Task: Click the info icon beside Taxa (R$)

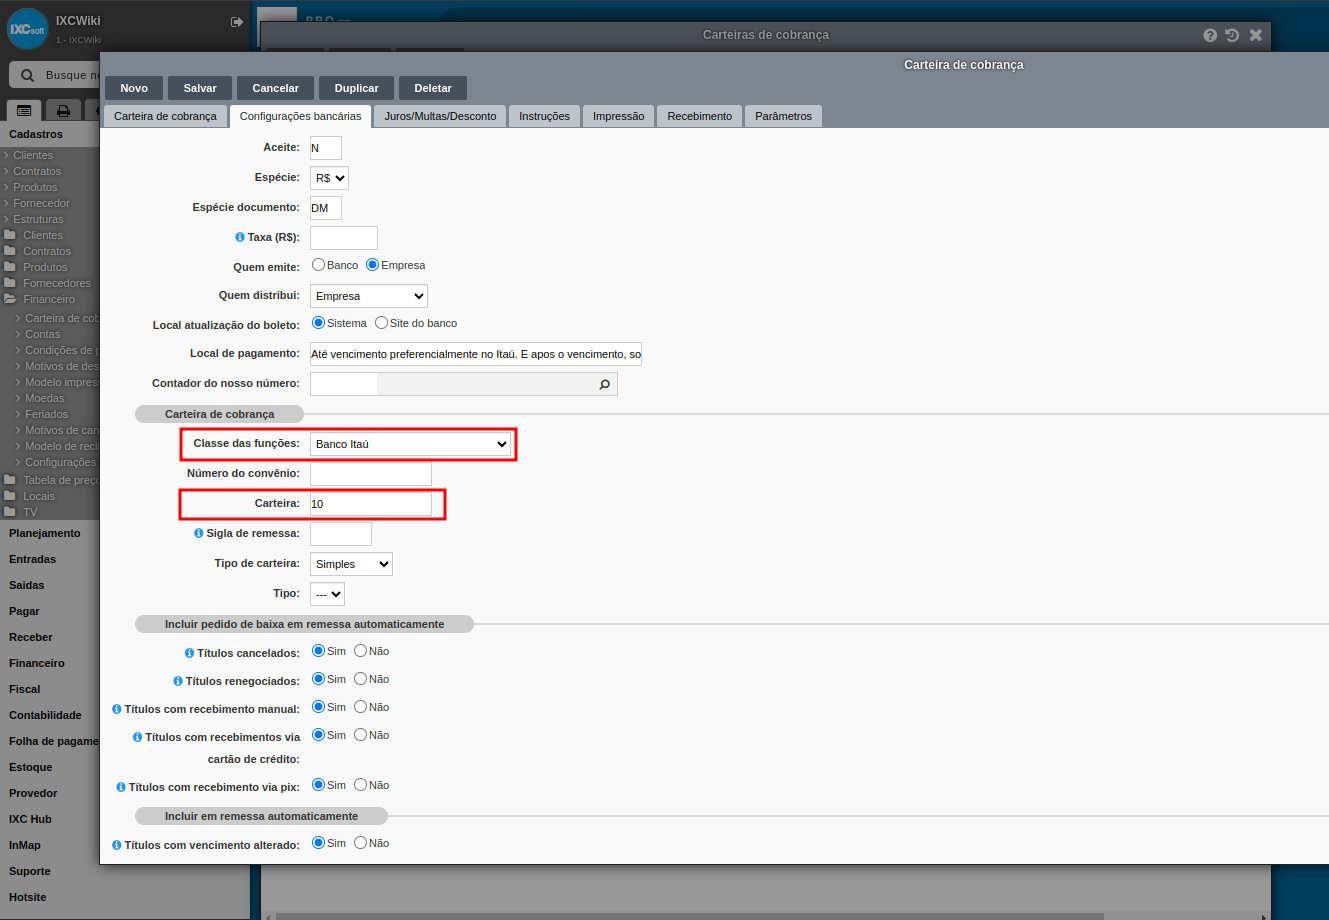Action: tap(240, 237)
